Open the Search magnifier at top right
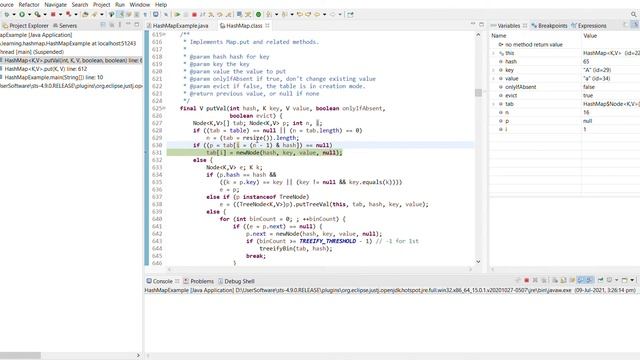Screen dimensions: 640x360 [x=633, y=14]
